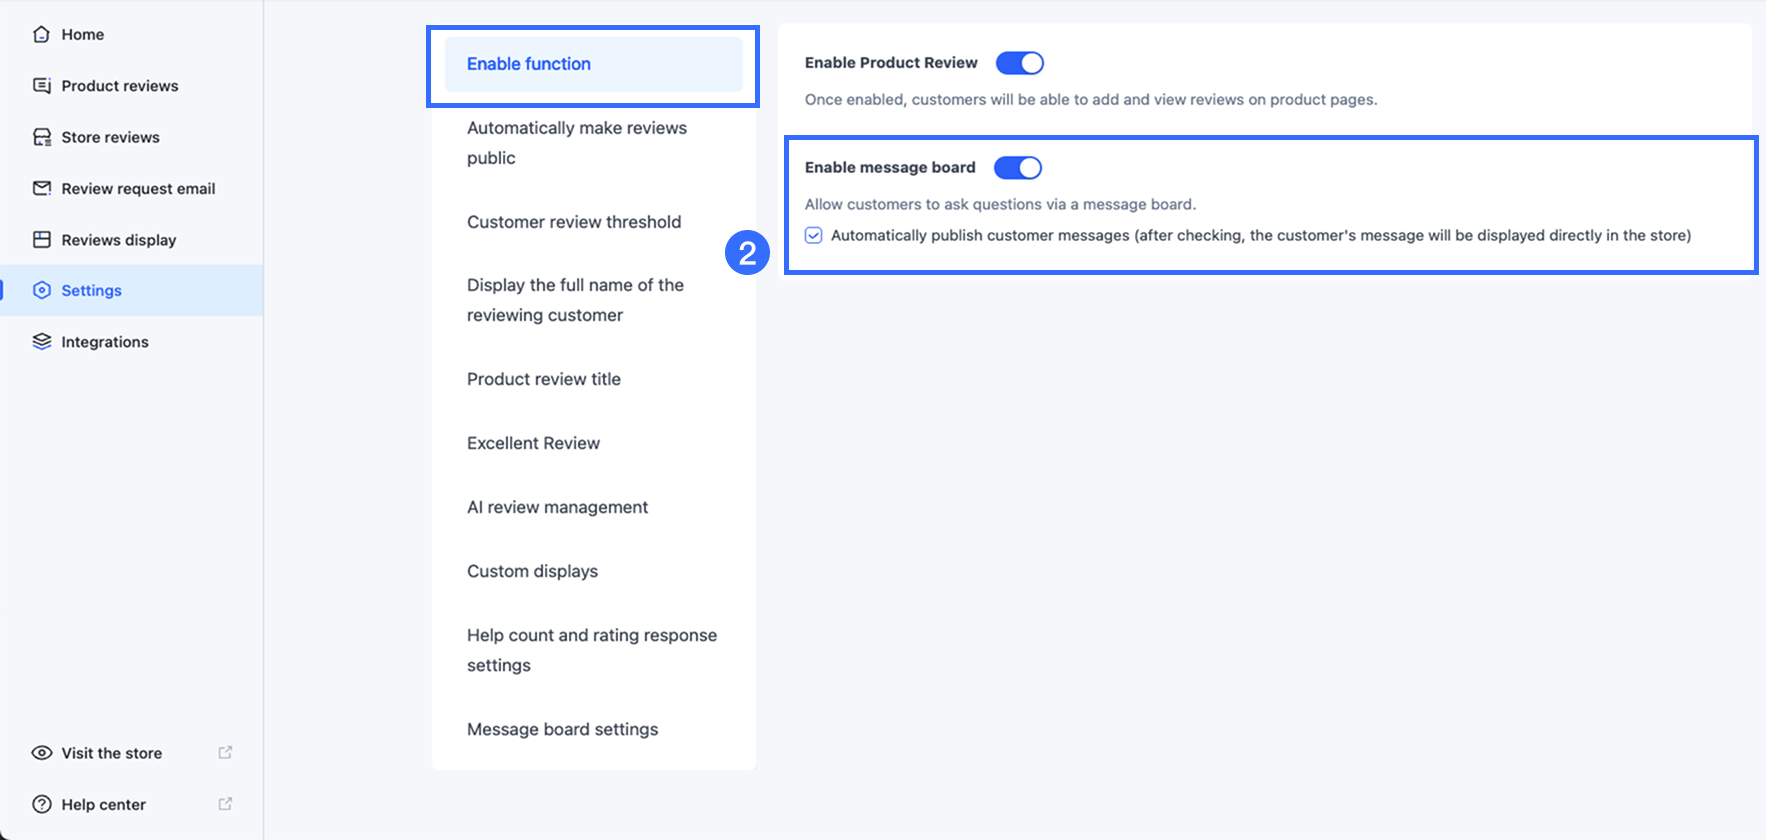Uncheck Automatically publish customer messages checkbox
1766x840 pixels.
[814, 236]
